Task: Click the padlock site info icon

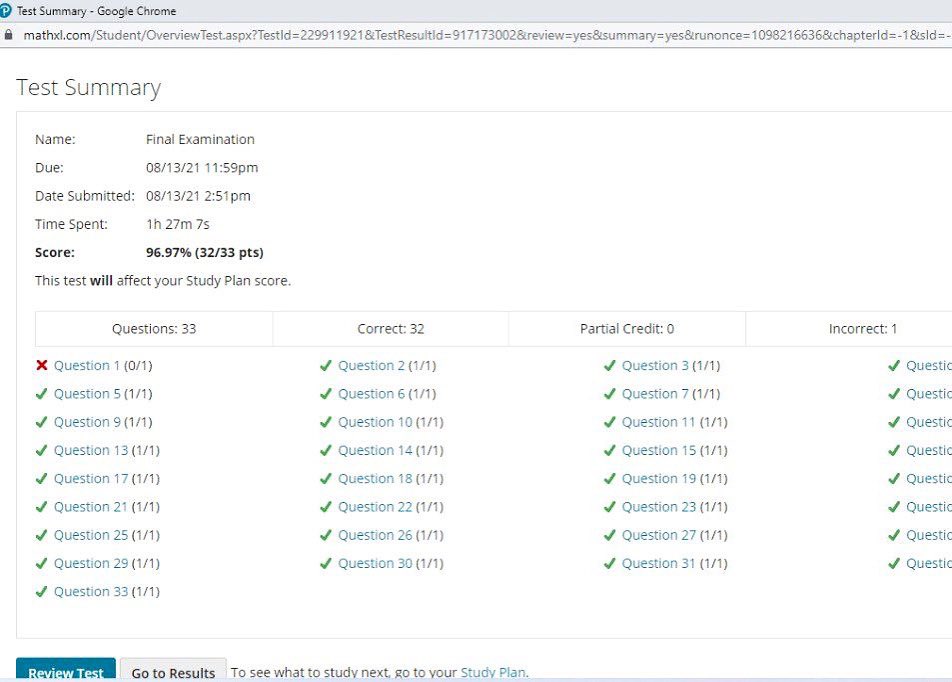Action: coord(8,35)
